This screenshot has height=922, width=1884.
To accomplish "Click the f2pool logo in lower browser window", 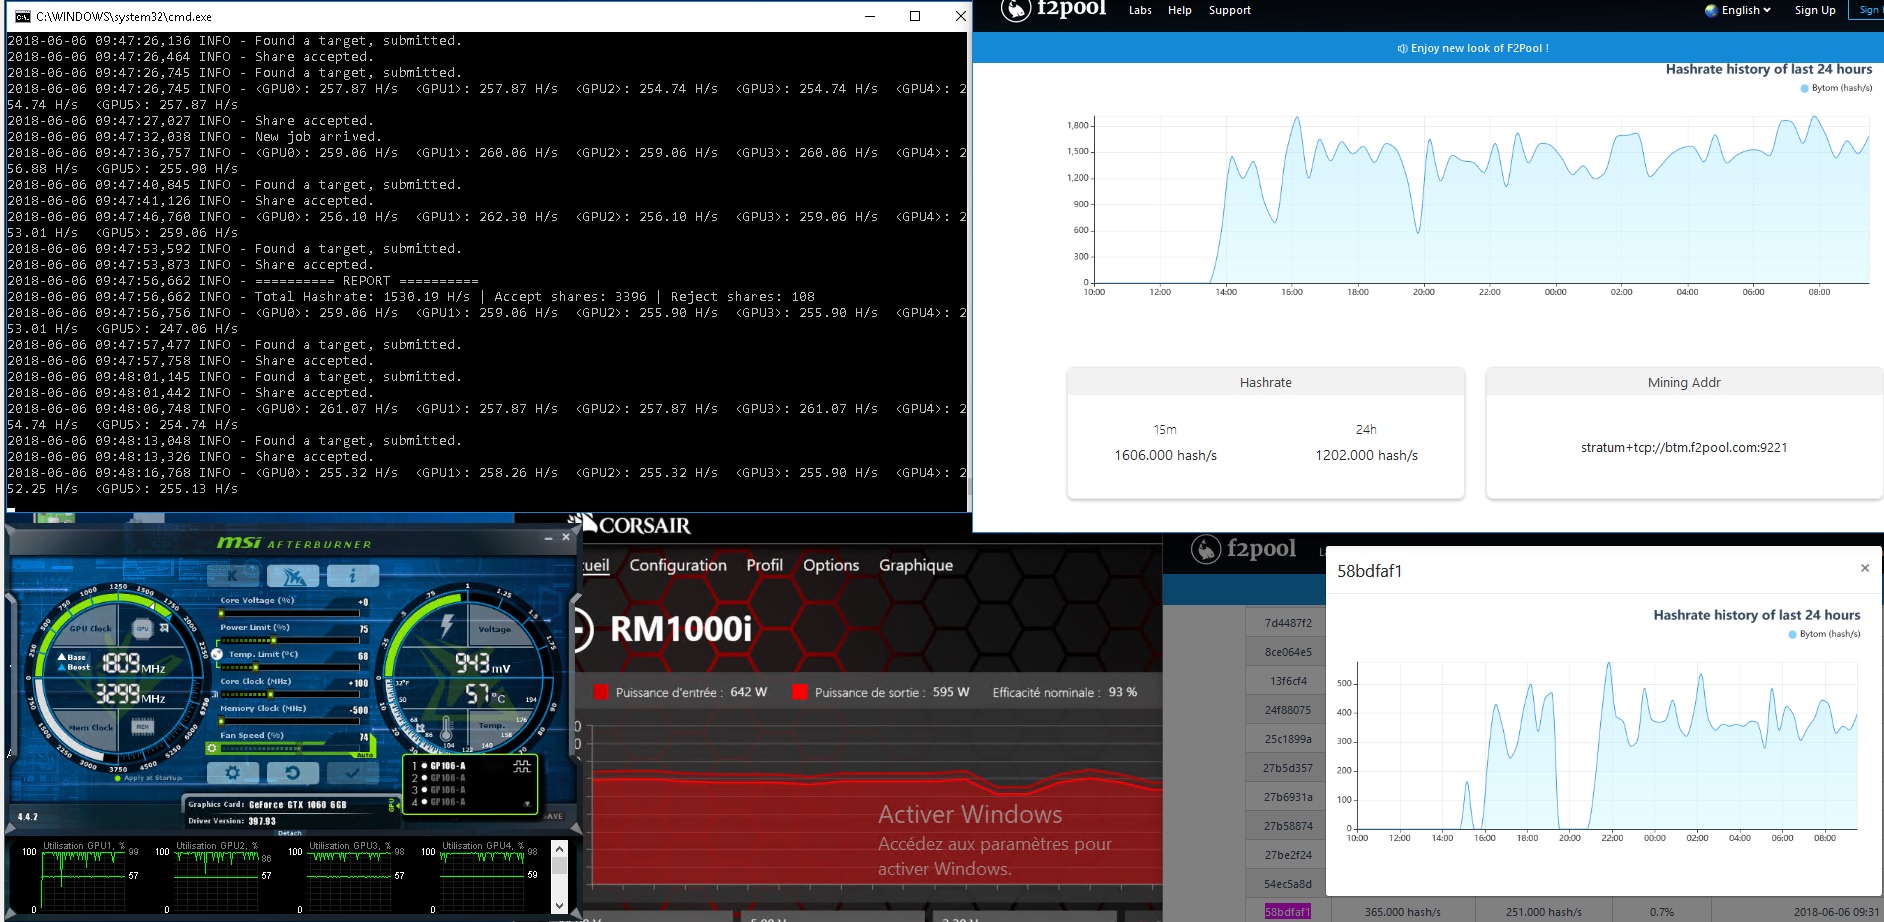I will pos(1244,549).
